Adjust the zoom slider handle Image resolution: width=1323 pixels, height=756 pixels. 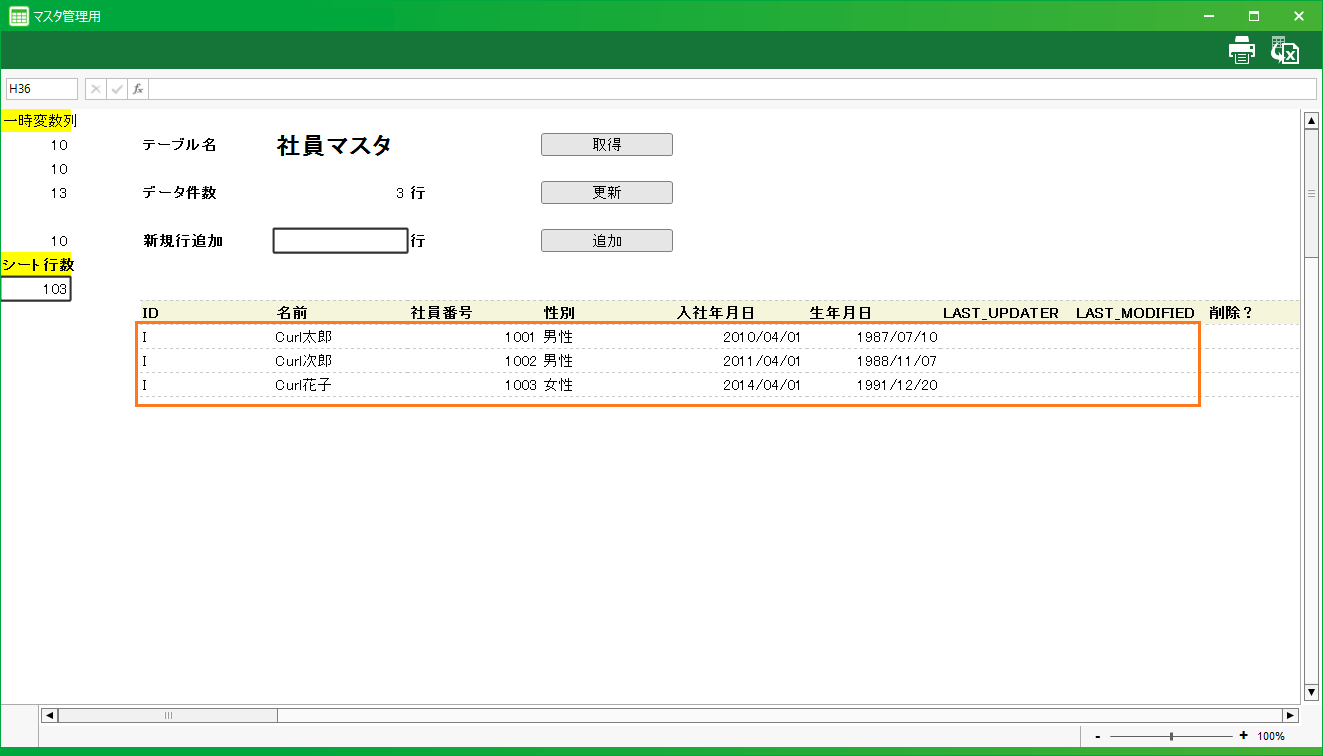1171,736
